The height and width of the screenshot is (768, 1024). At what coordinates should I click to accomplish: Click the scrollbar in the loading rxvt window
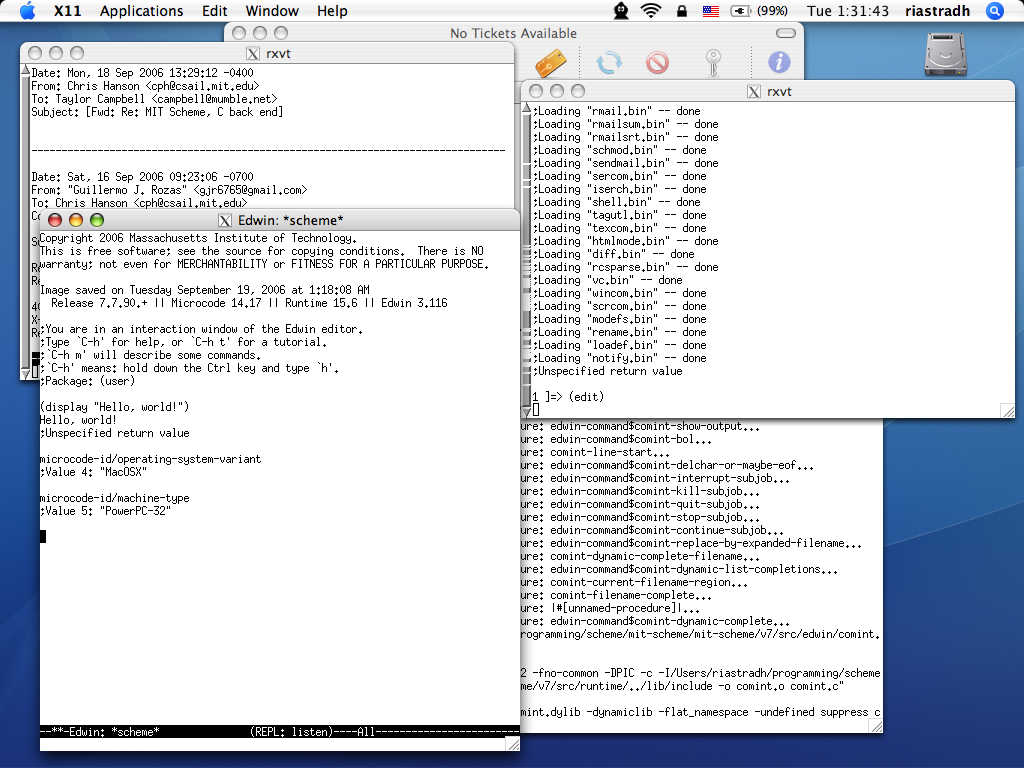click(527, 250)
